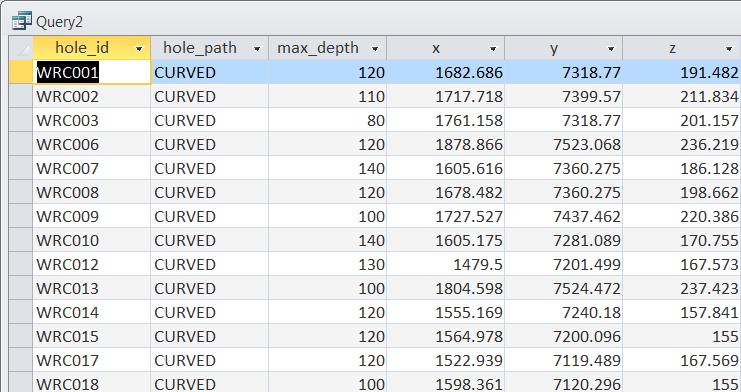Click the z value 191.482
The image size is (741, 392).
pyautogui.click(x=682, y=72)
